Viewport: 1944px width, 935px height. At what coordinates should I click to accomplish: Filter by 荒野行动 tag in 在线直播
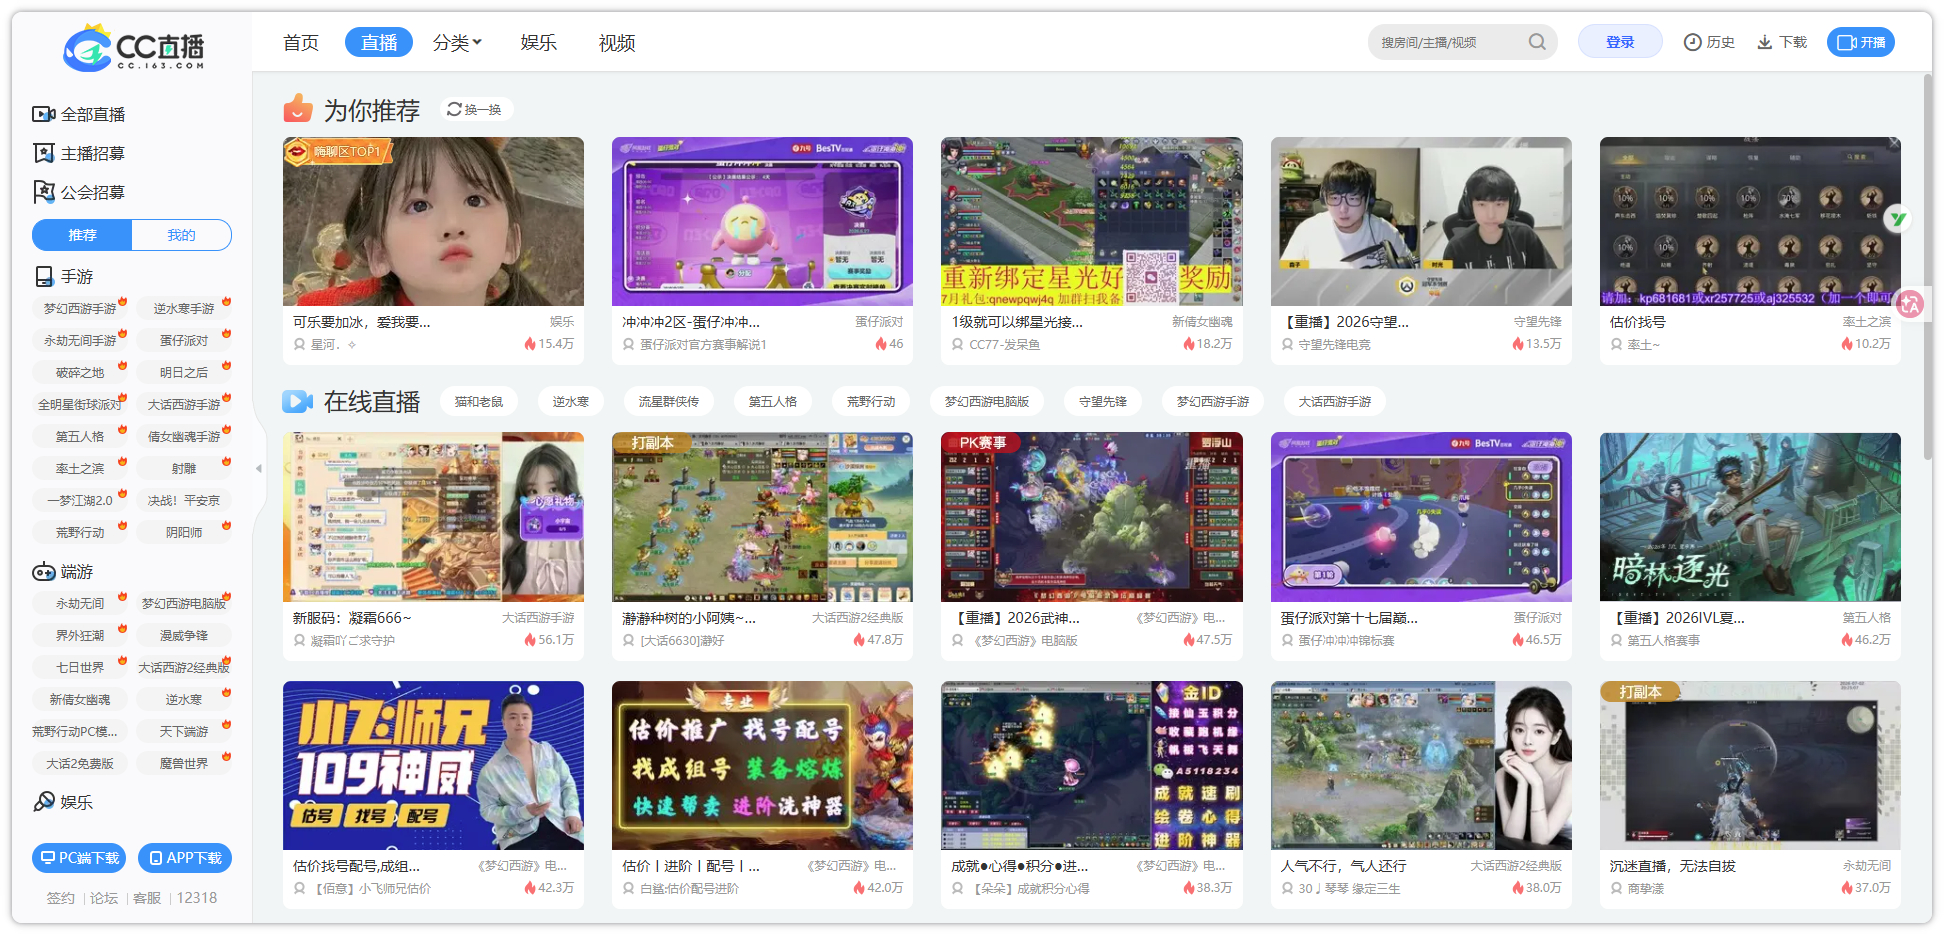click(871, 401)
